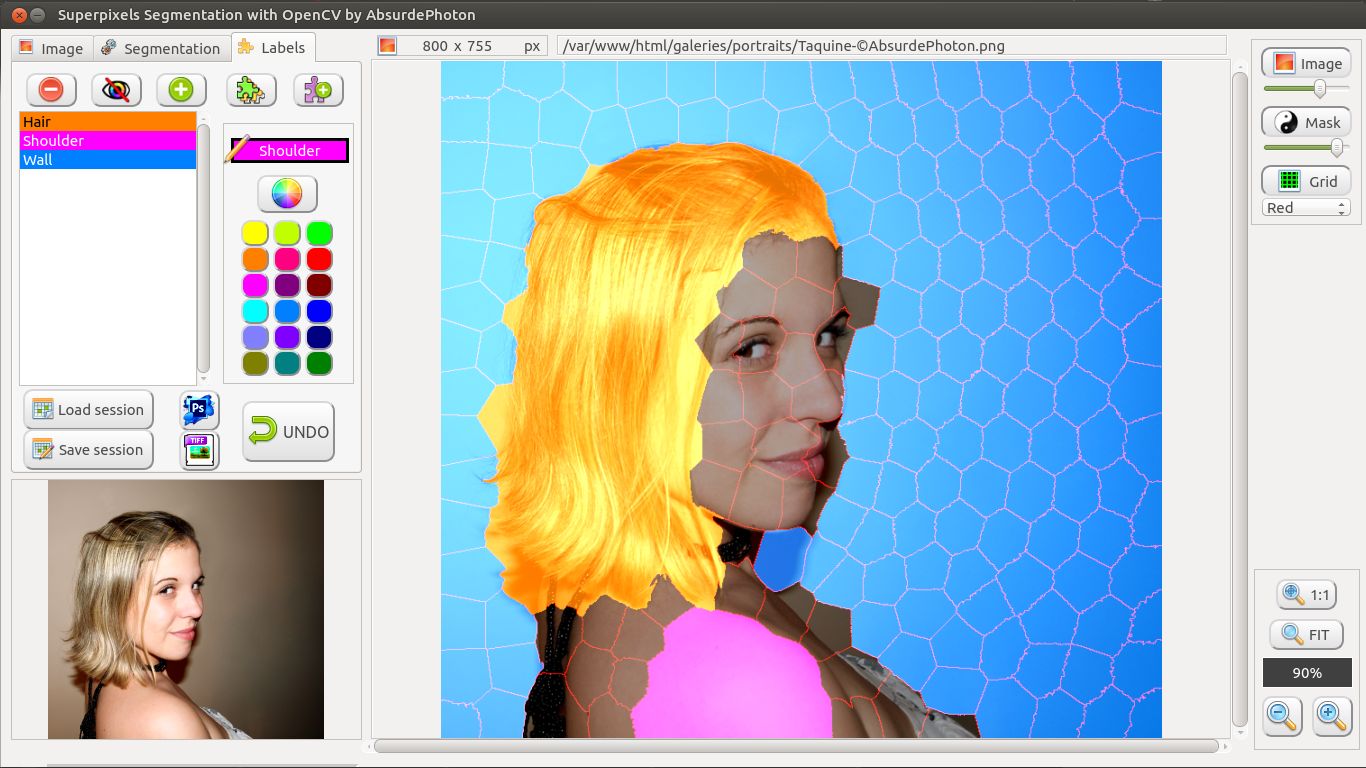1366x768 pixels.
Task: Zoom out with the minus magnifier
Action: coord(1282,716)
